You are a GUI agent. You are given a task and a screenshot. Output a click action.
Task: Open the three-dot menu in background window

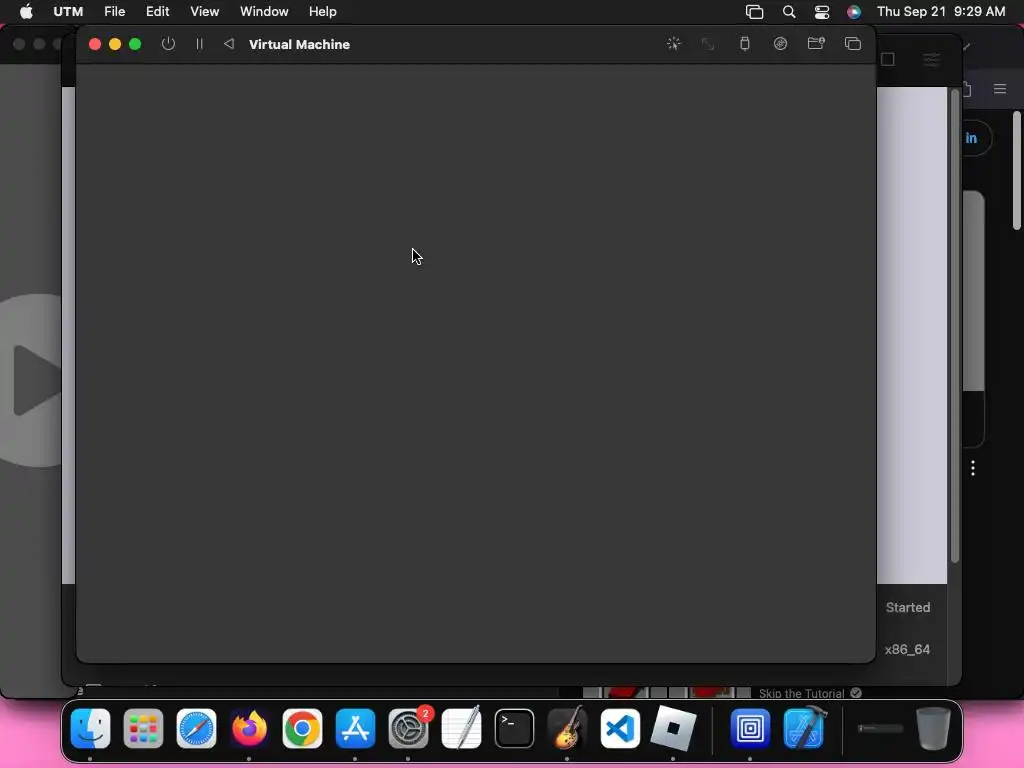tap(973, 468)
